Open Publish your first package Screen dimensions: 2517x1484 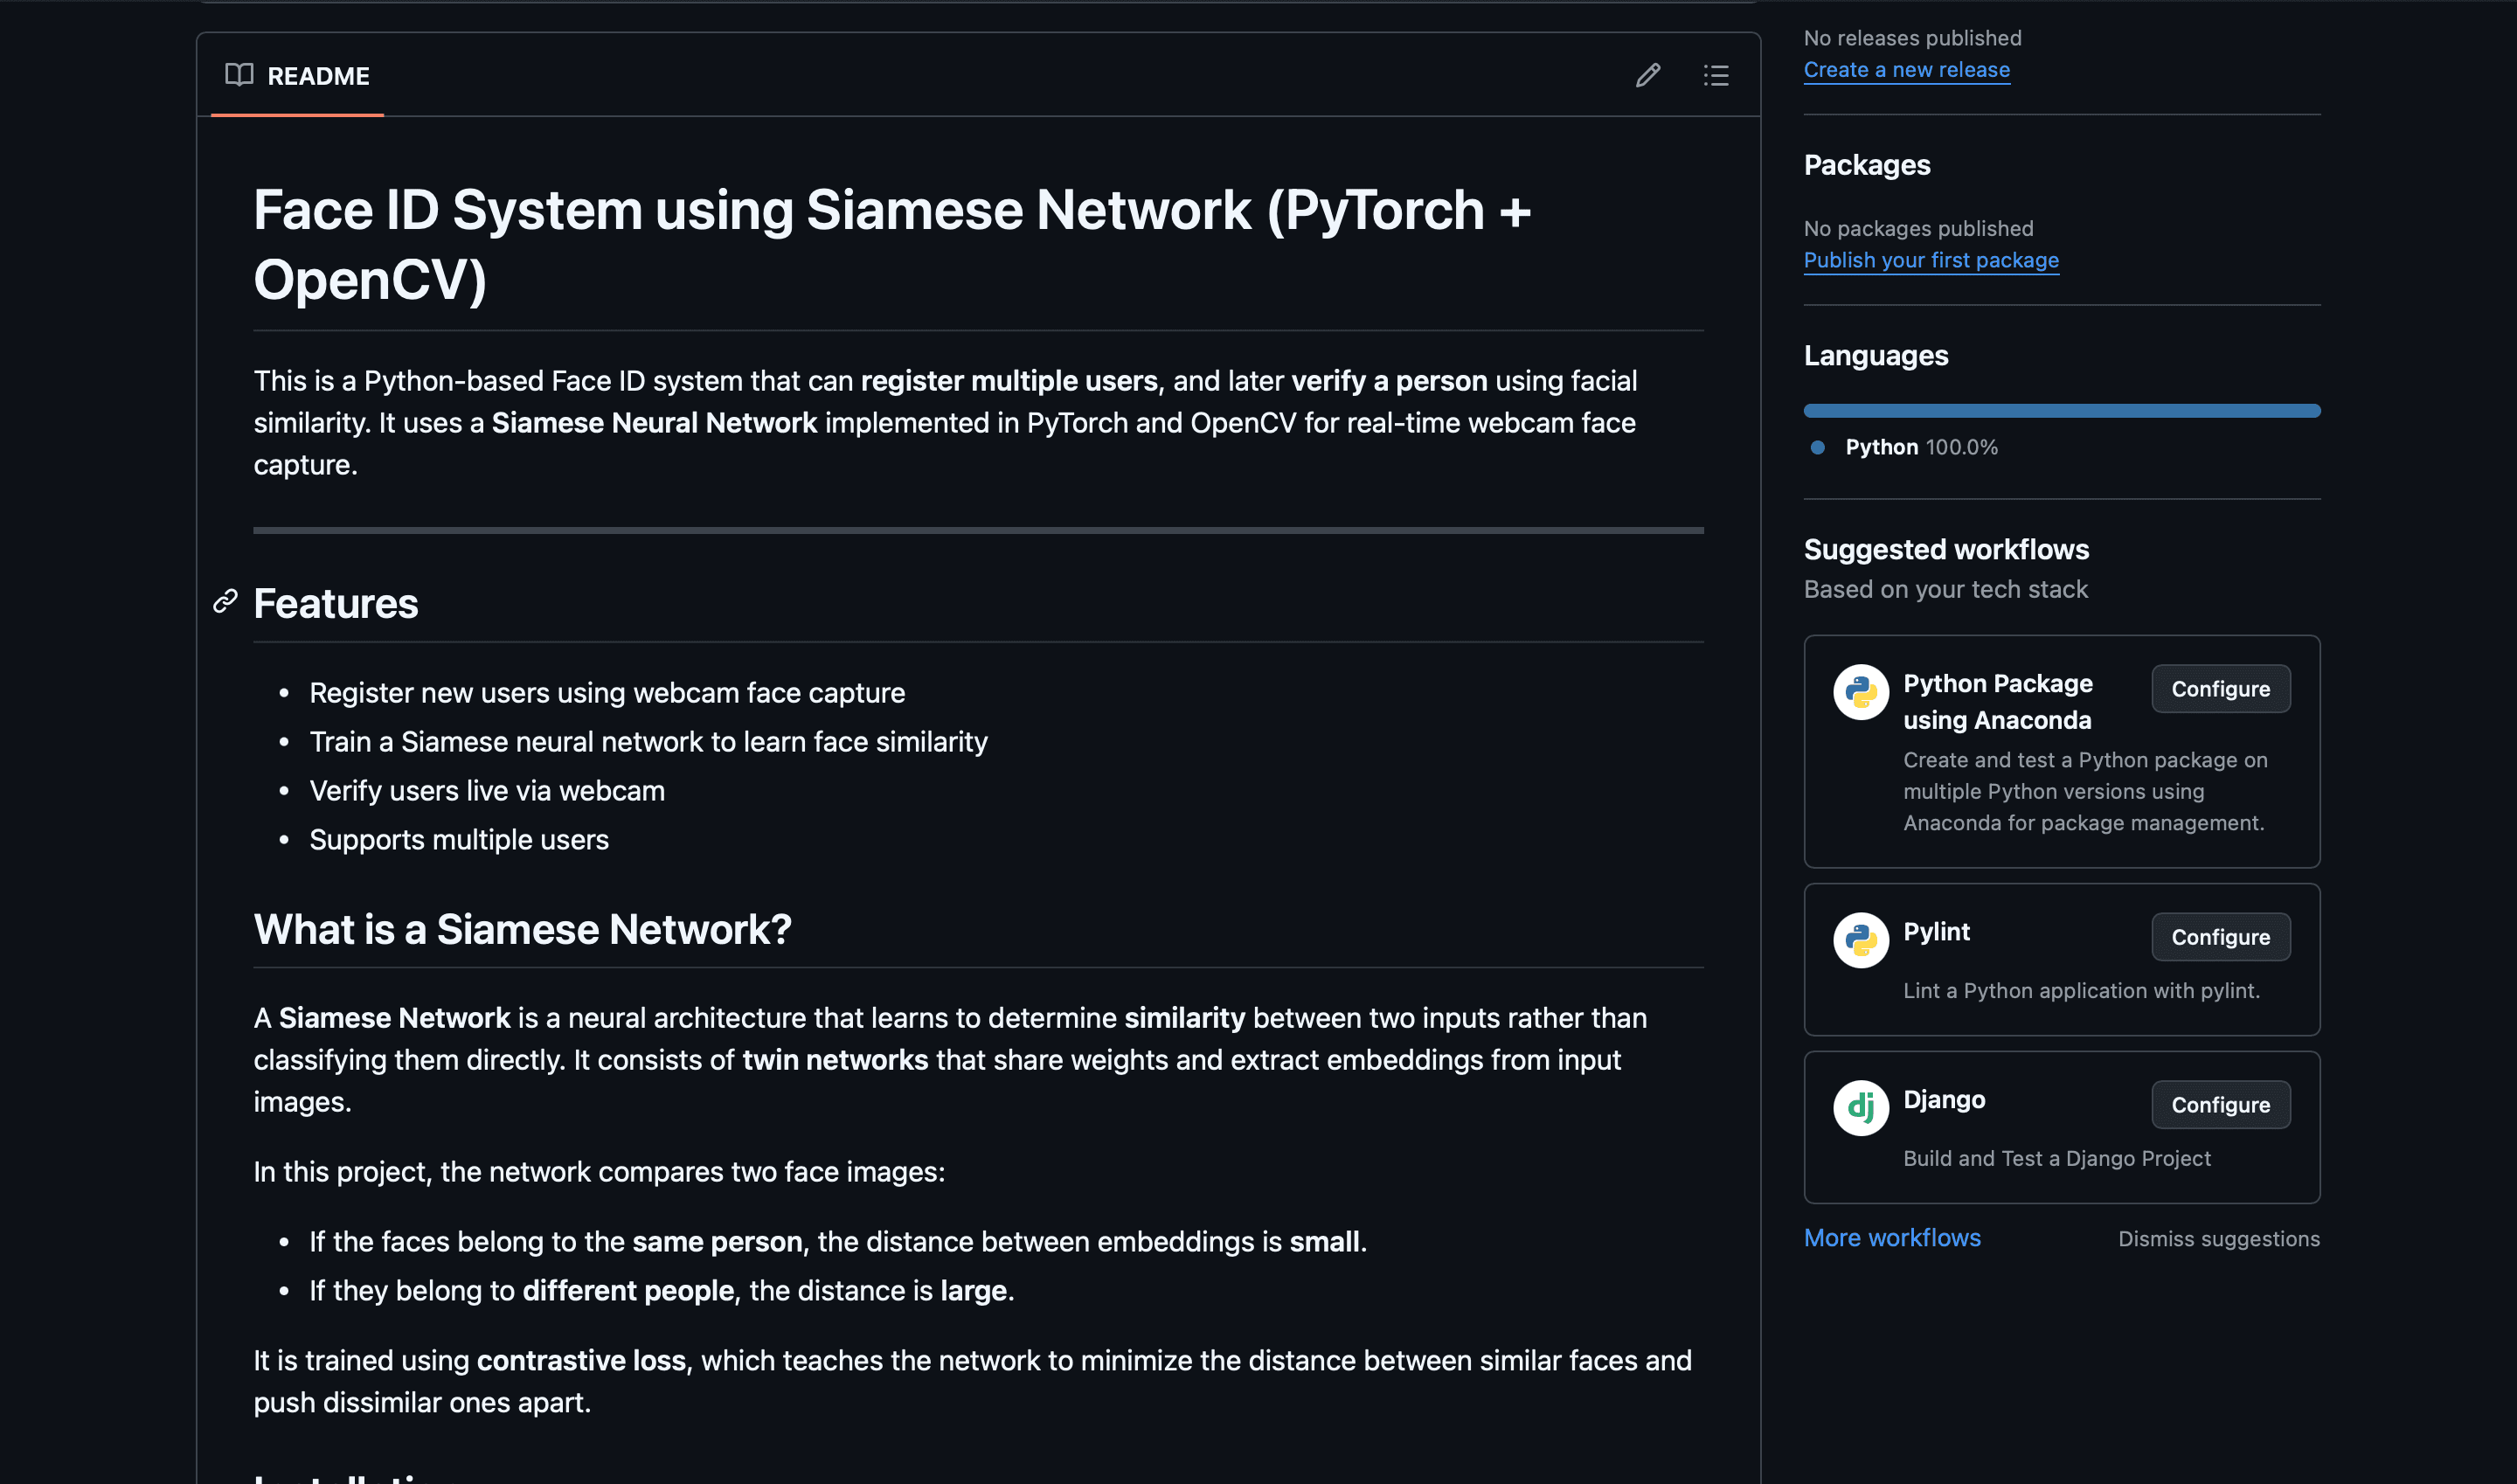click(1931, 259)
